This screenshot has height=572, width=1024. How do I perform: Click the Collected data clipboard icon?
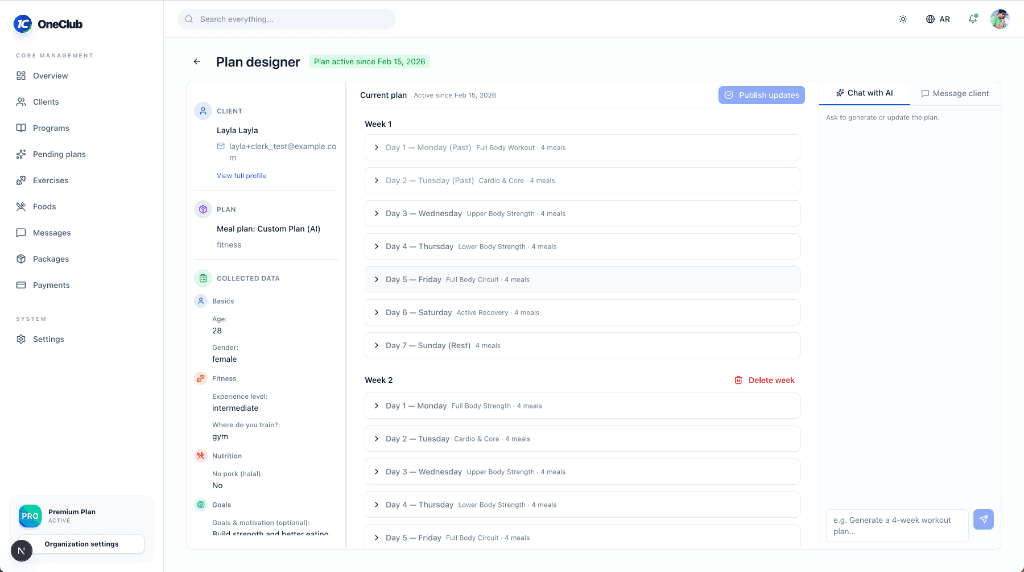203,278
